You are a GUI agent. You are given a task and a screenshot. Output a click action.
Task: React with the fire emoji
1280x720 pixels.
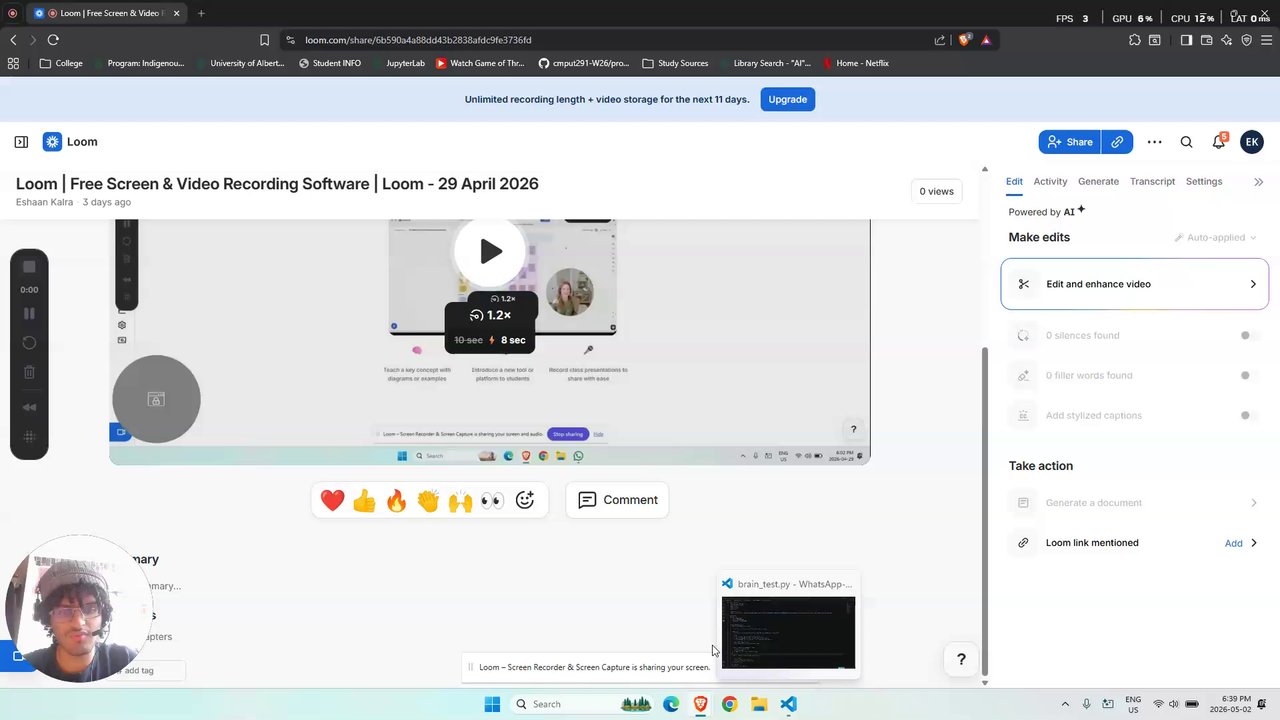pos(396,500)
